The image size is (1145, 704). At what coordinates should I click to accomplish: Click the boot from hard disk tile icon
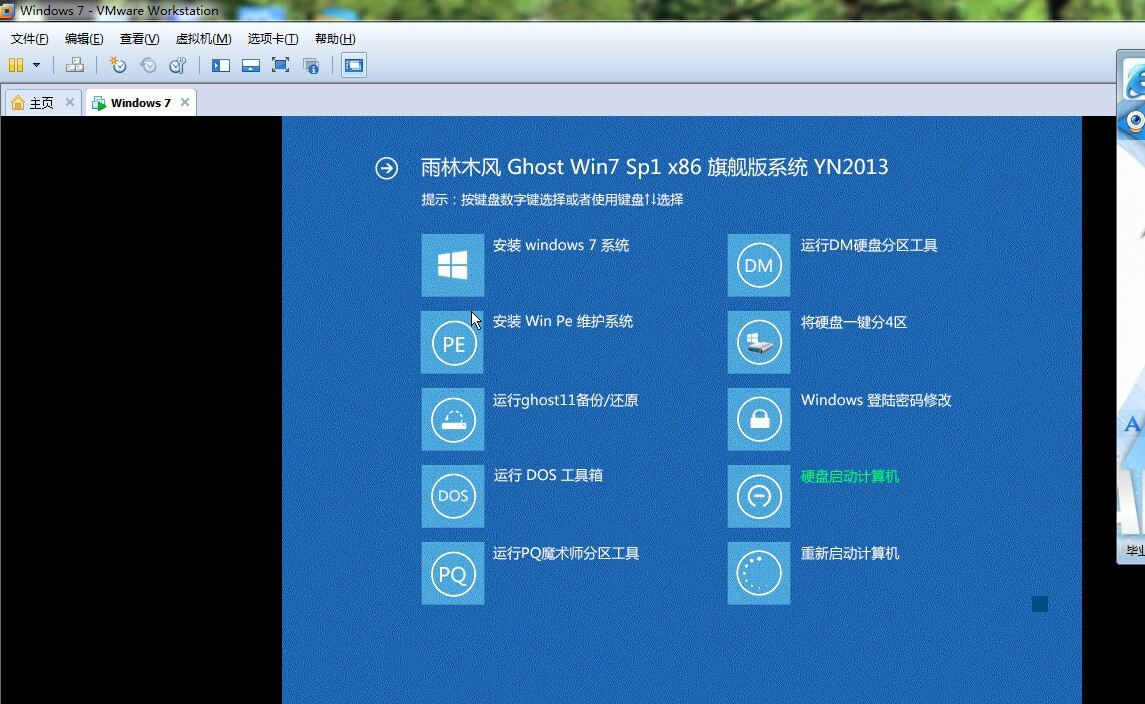[759, 496]
